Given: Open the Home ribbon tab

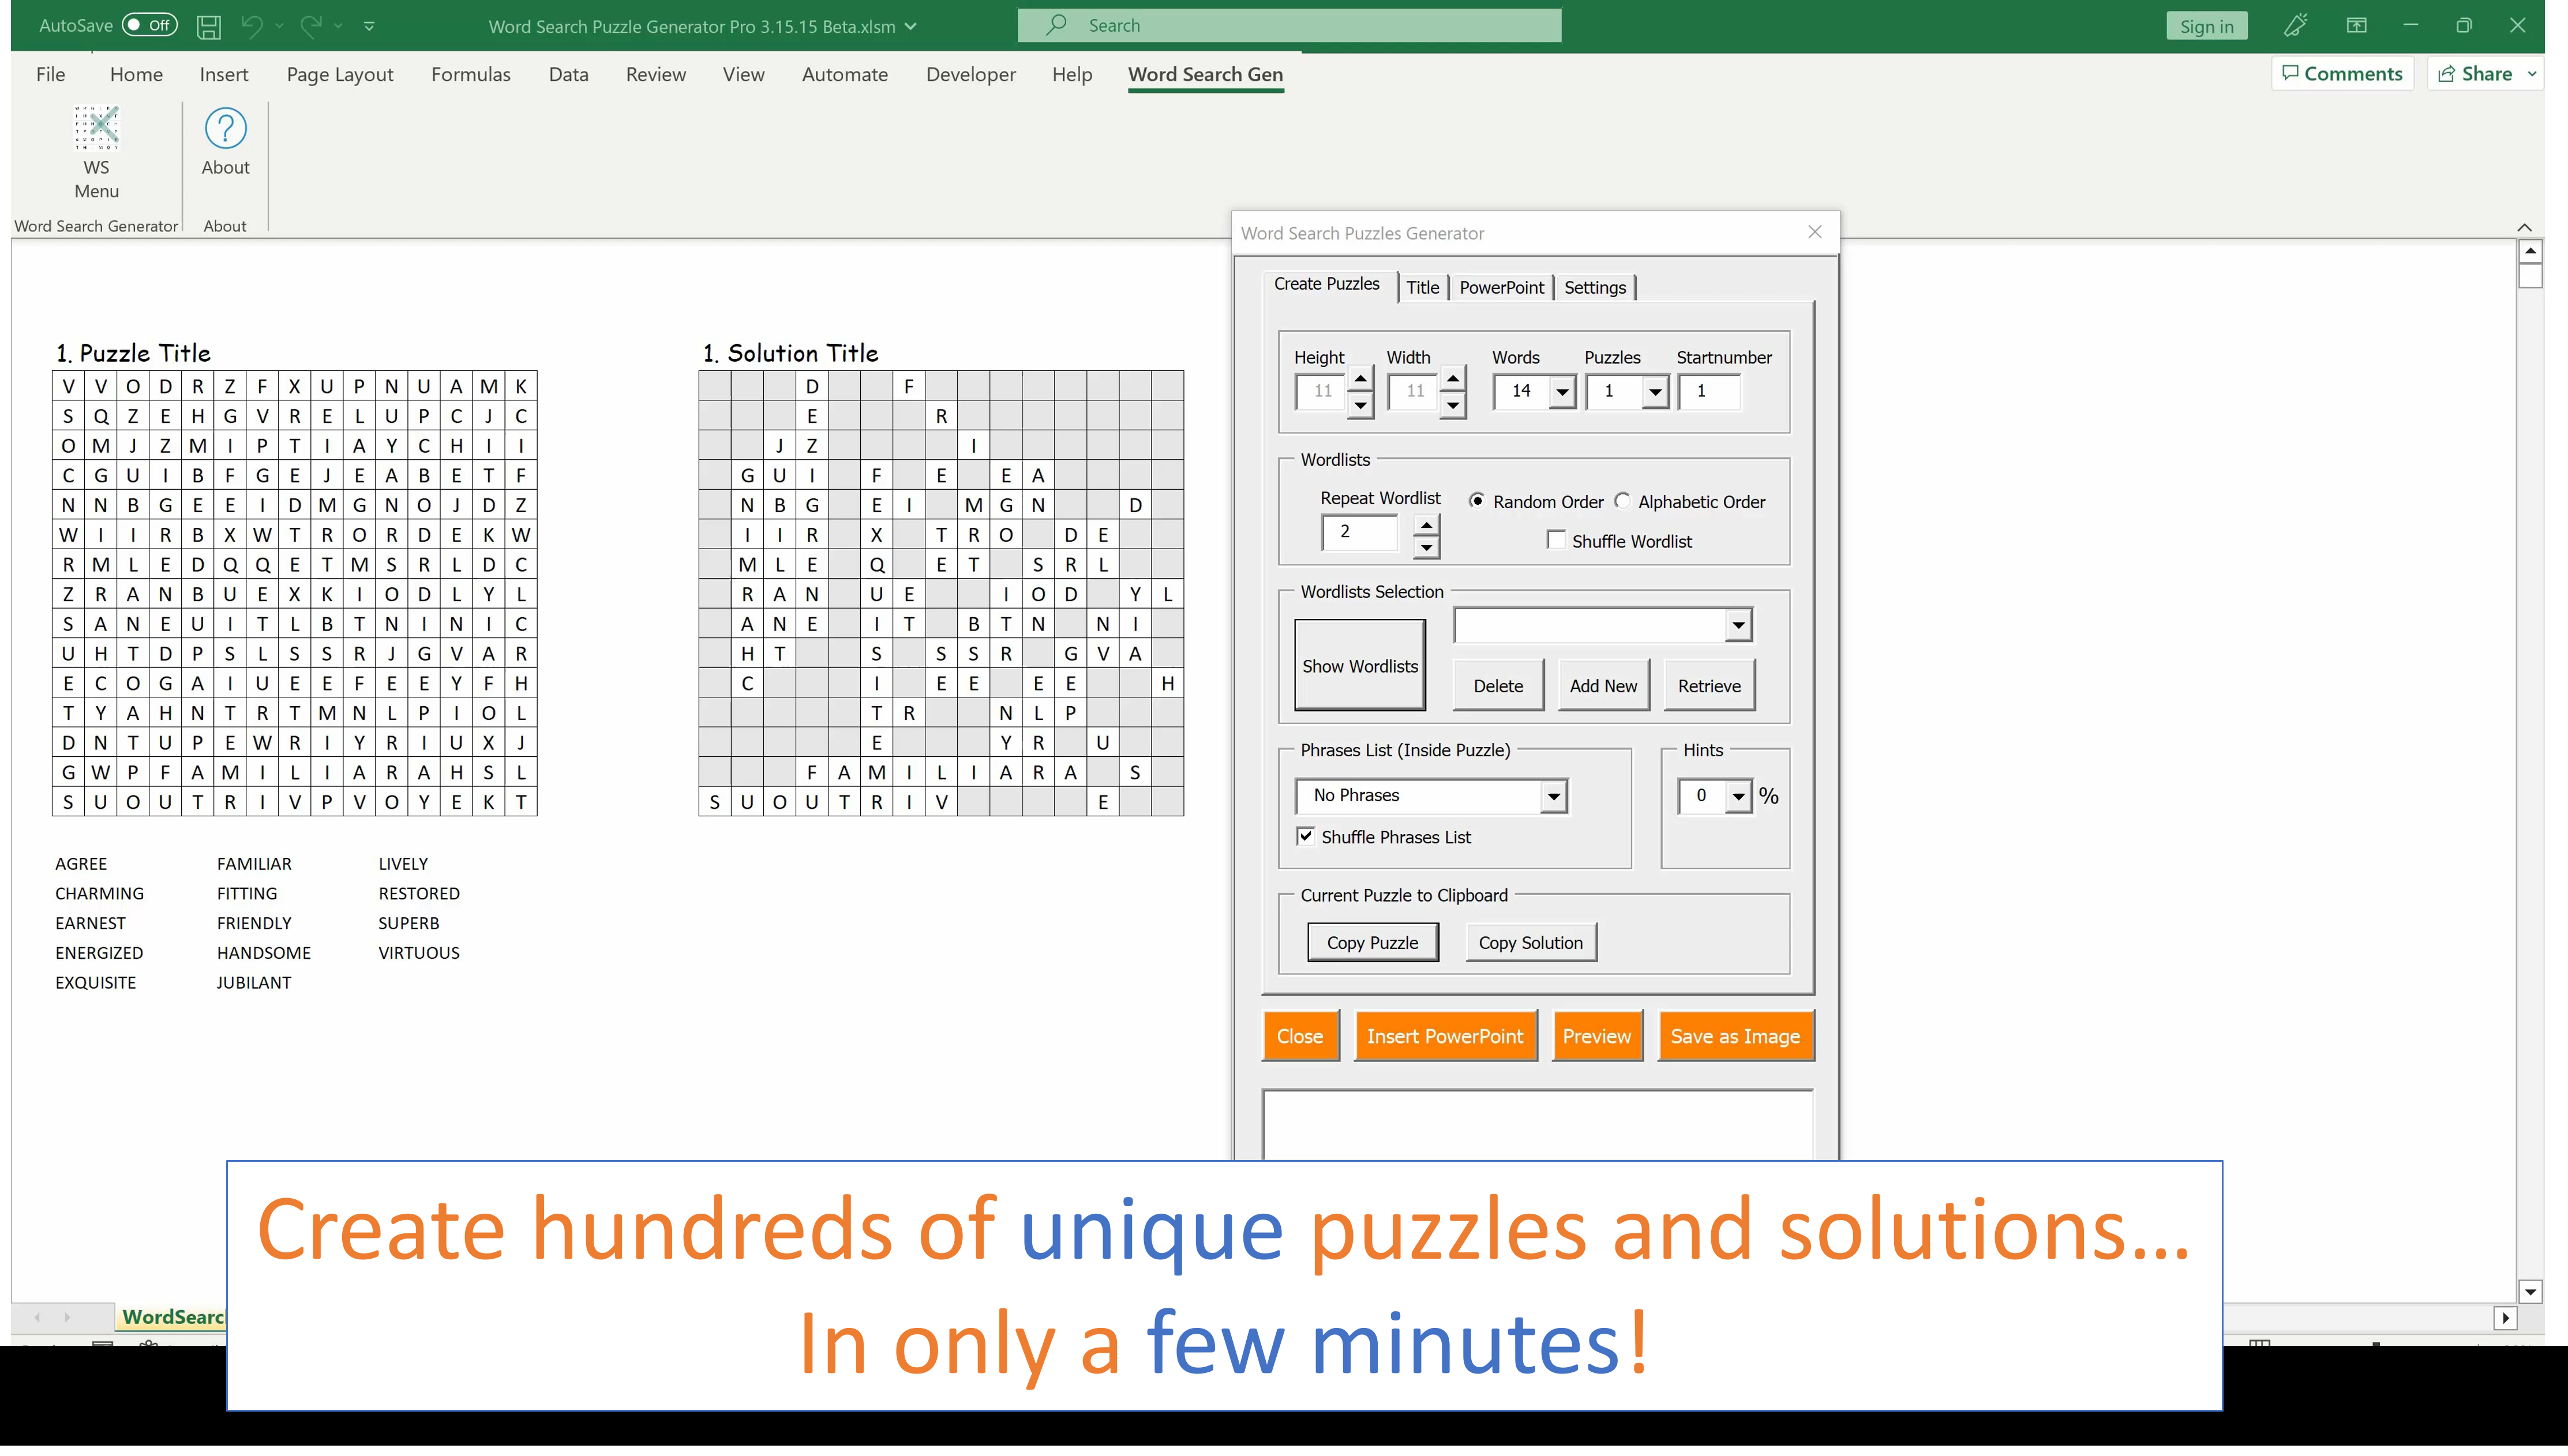Looking at the screenshot, I should pos(136,74).
